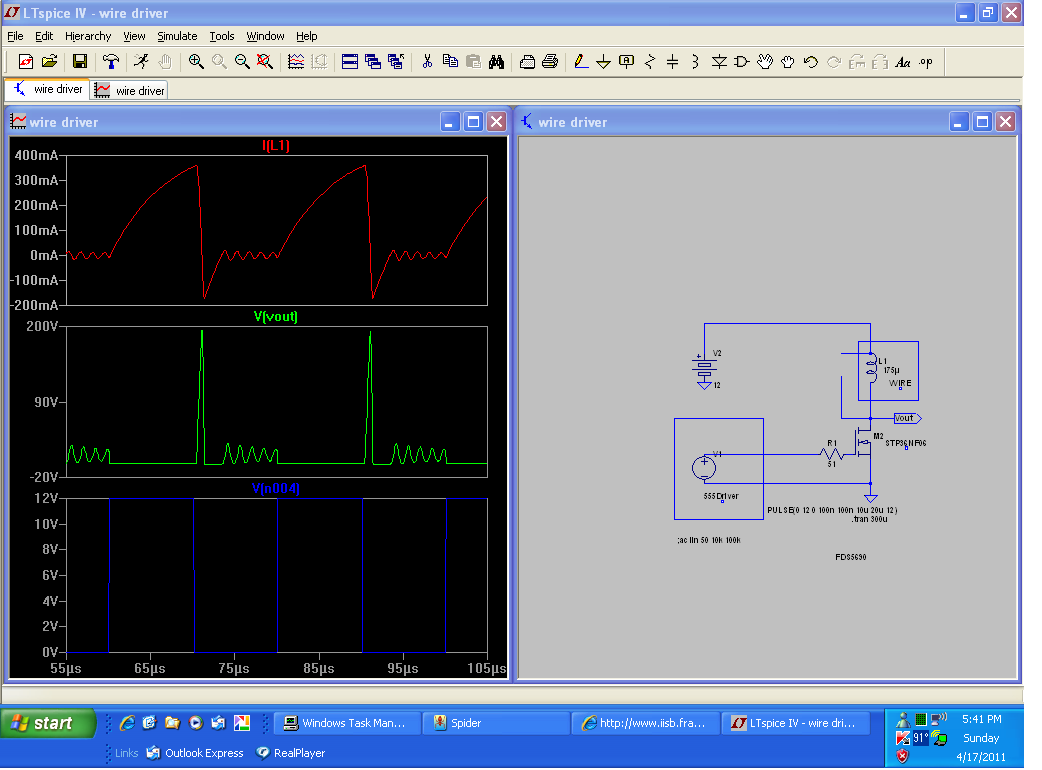
Task: Click the PULSE source parameters text
Action: pyautogui.click(x=832, y=510)
